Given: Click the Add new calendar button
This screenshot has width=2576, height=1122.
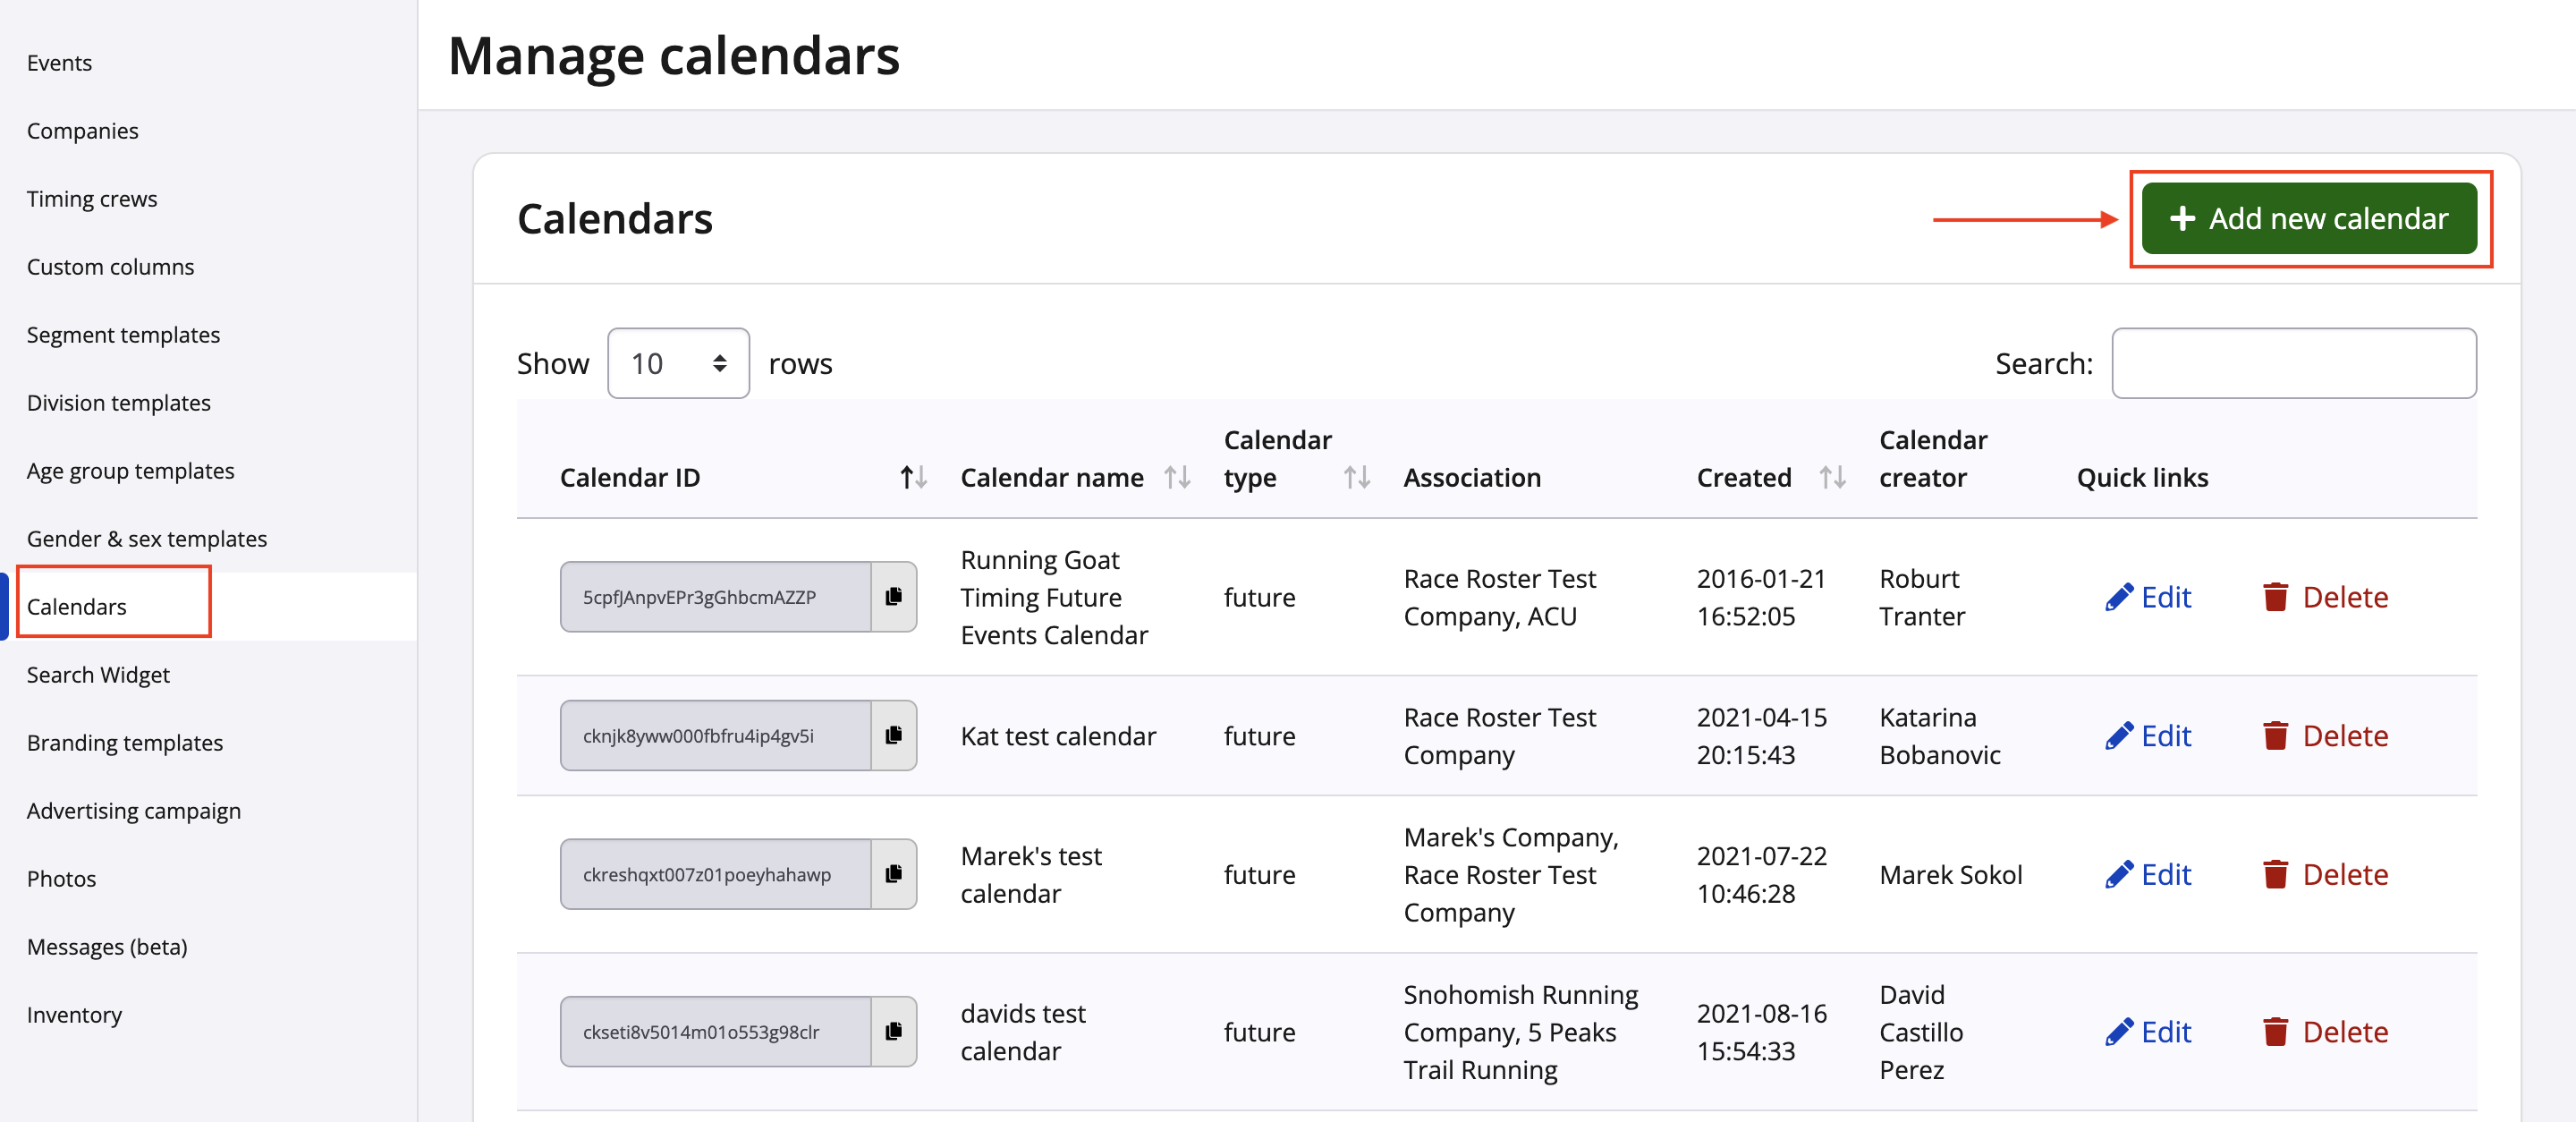Looking at the screenshot, I should 2308,218.
